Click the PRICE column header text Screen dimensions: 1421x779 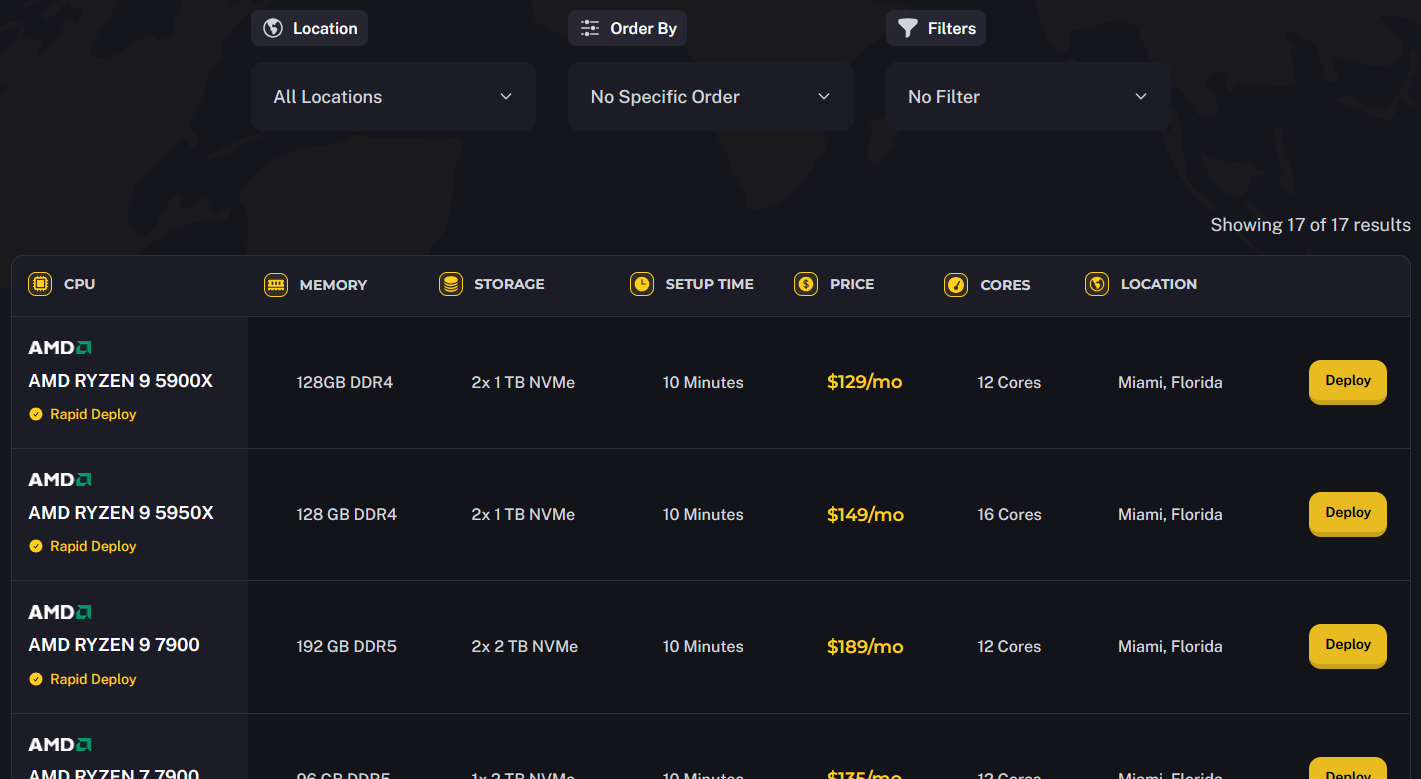852,284
